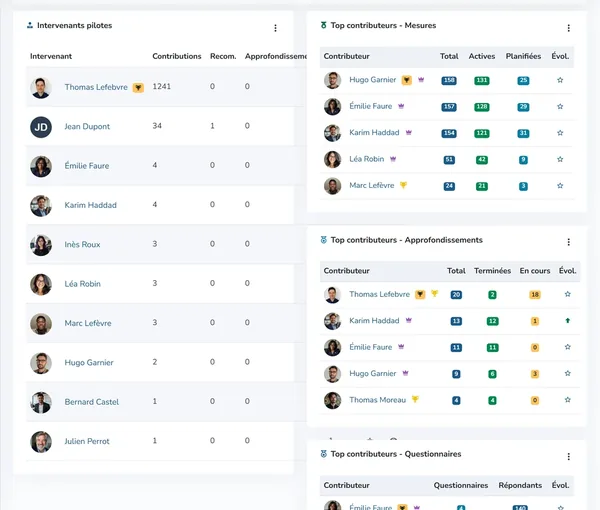This screenshot has width=600, height=510.
Task: Open the Intervenants pilotes panel options menu
Action: [275, 28]
